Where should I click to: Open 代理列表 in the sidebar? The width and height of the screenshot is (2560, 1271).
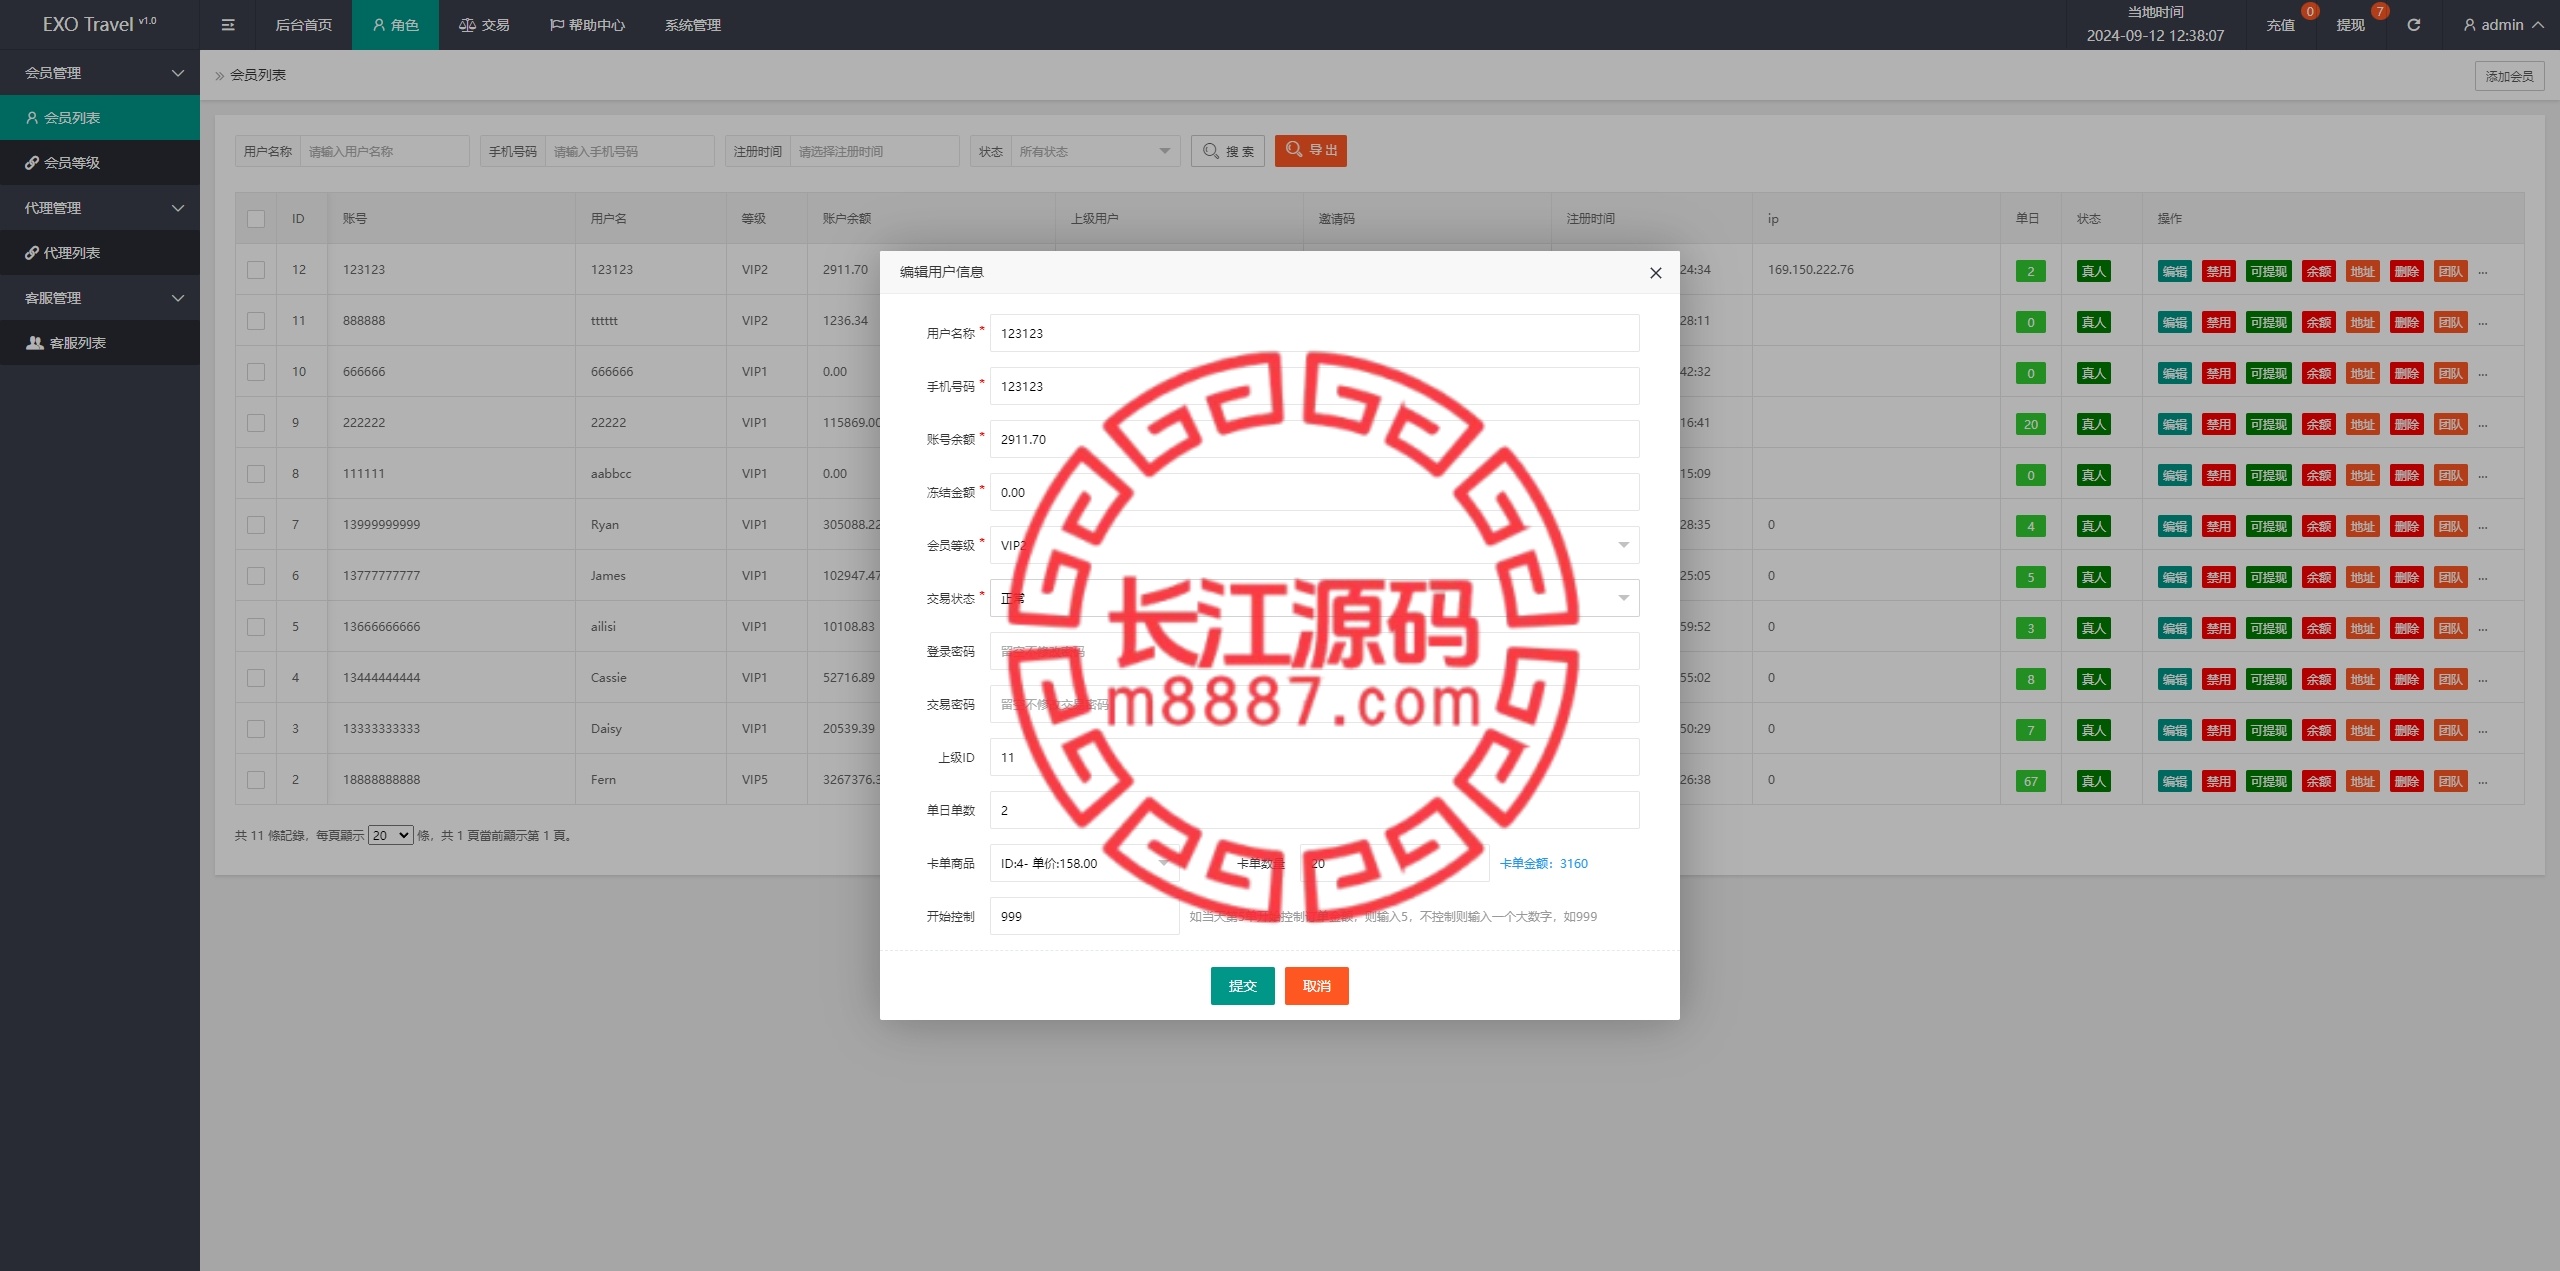100,253
